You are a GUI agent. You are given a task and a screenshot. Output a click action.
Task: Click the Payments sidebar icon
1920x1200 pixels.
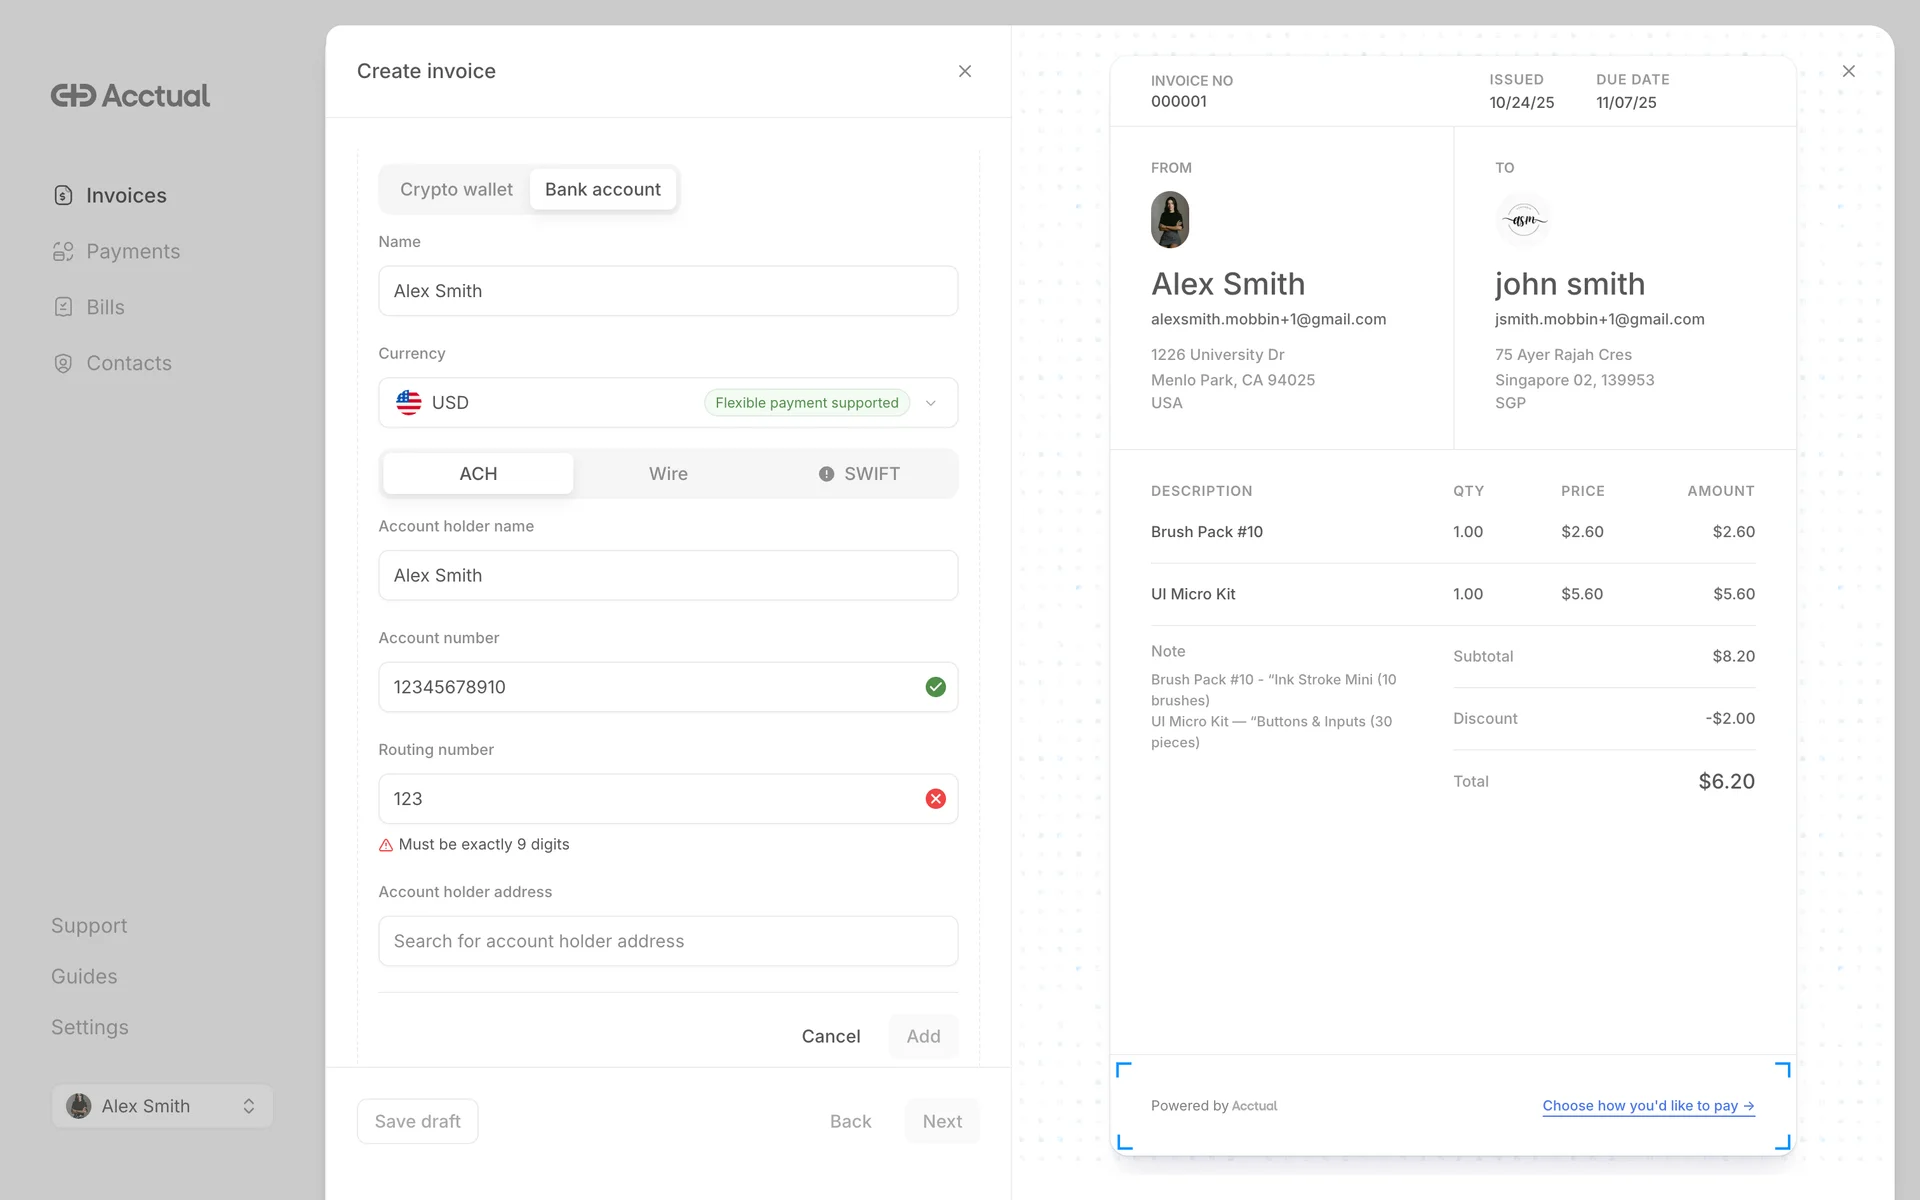(x=63, y=251)
